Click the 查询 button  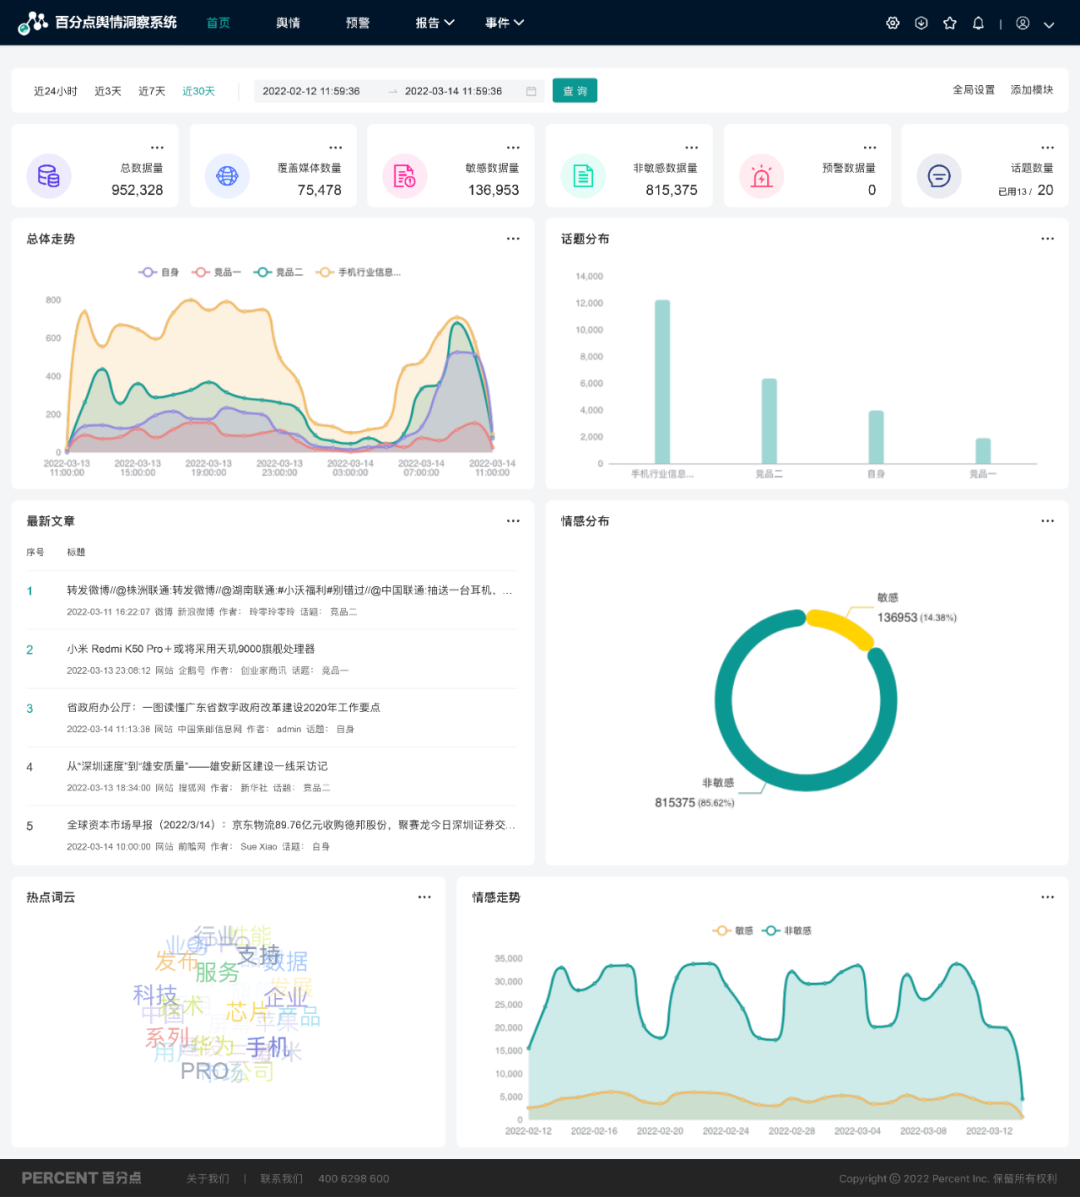pyautogui.click(x=574, y=91)
